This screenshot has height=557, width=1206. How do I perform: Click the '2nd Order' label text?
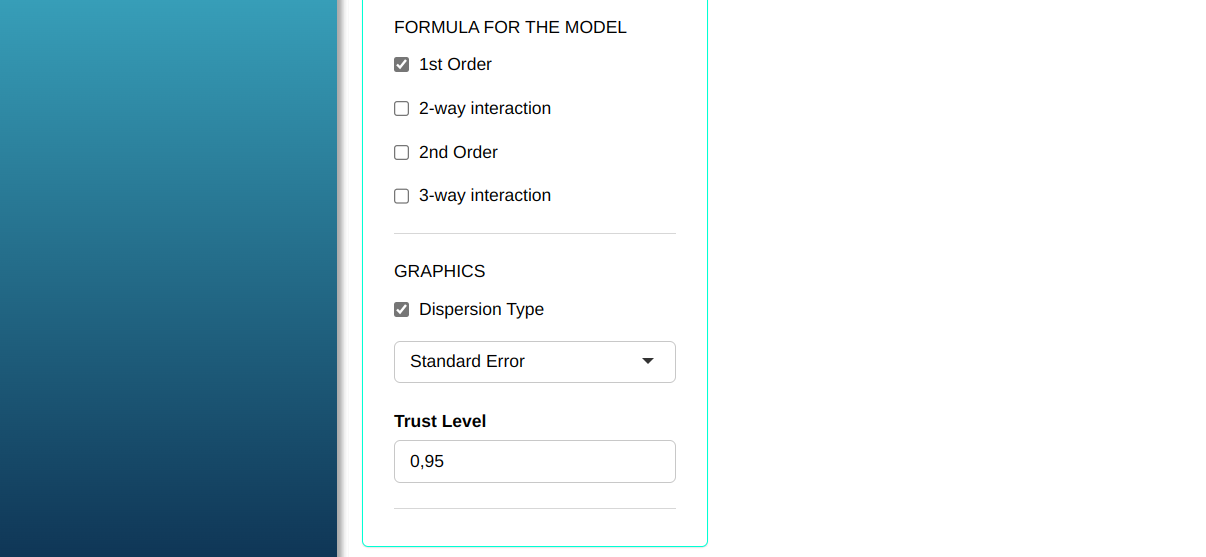click(458, 153)
